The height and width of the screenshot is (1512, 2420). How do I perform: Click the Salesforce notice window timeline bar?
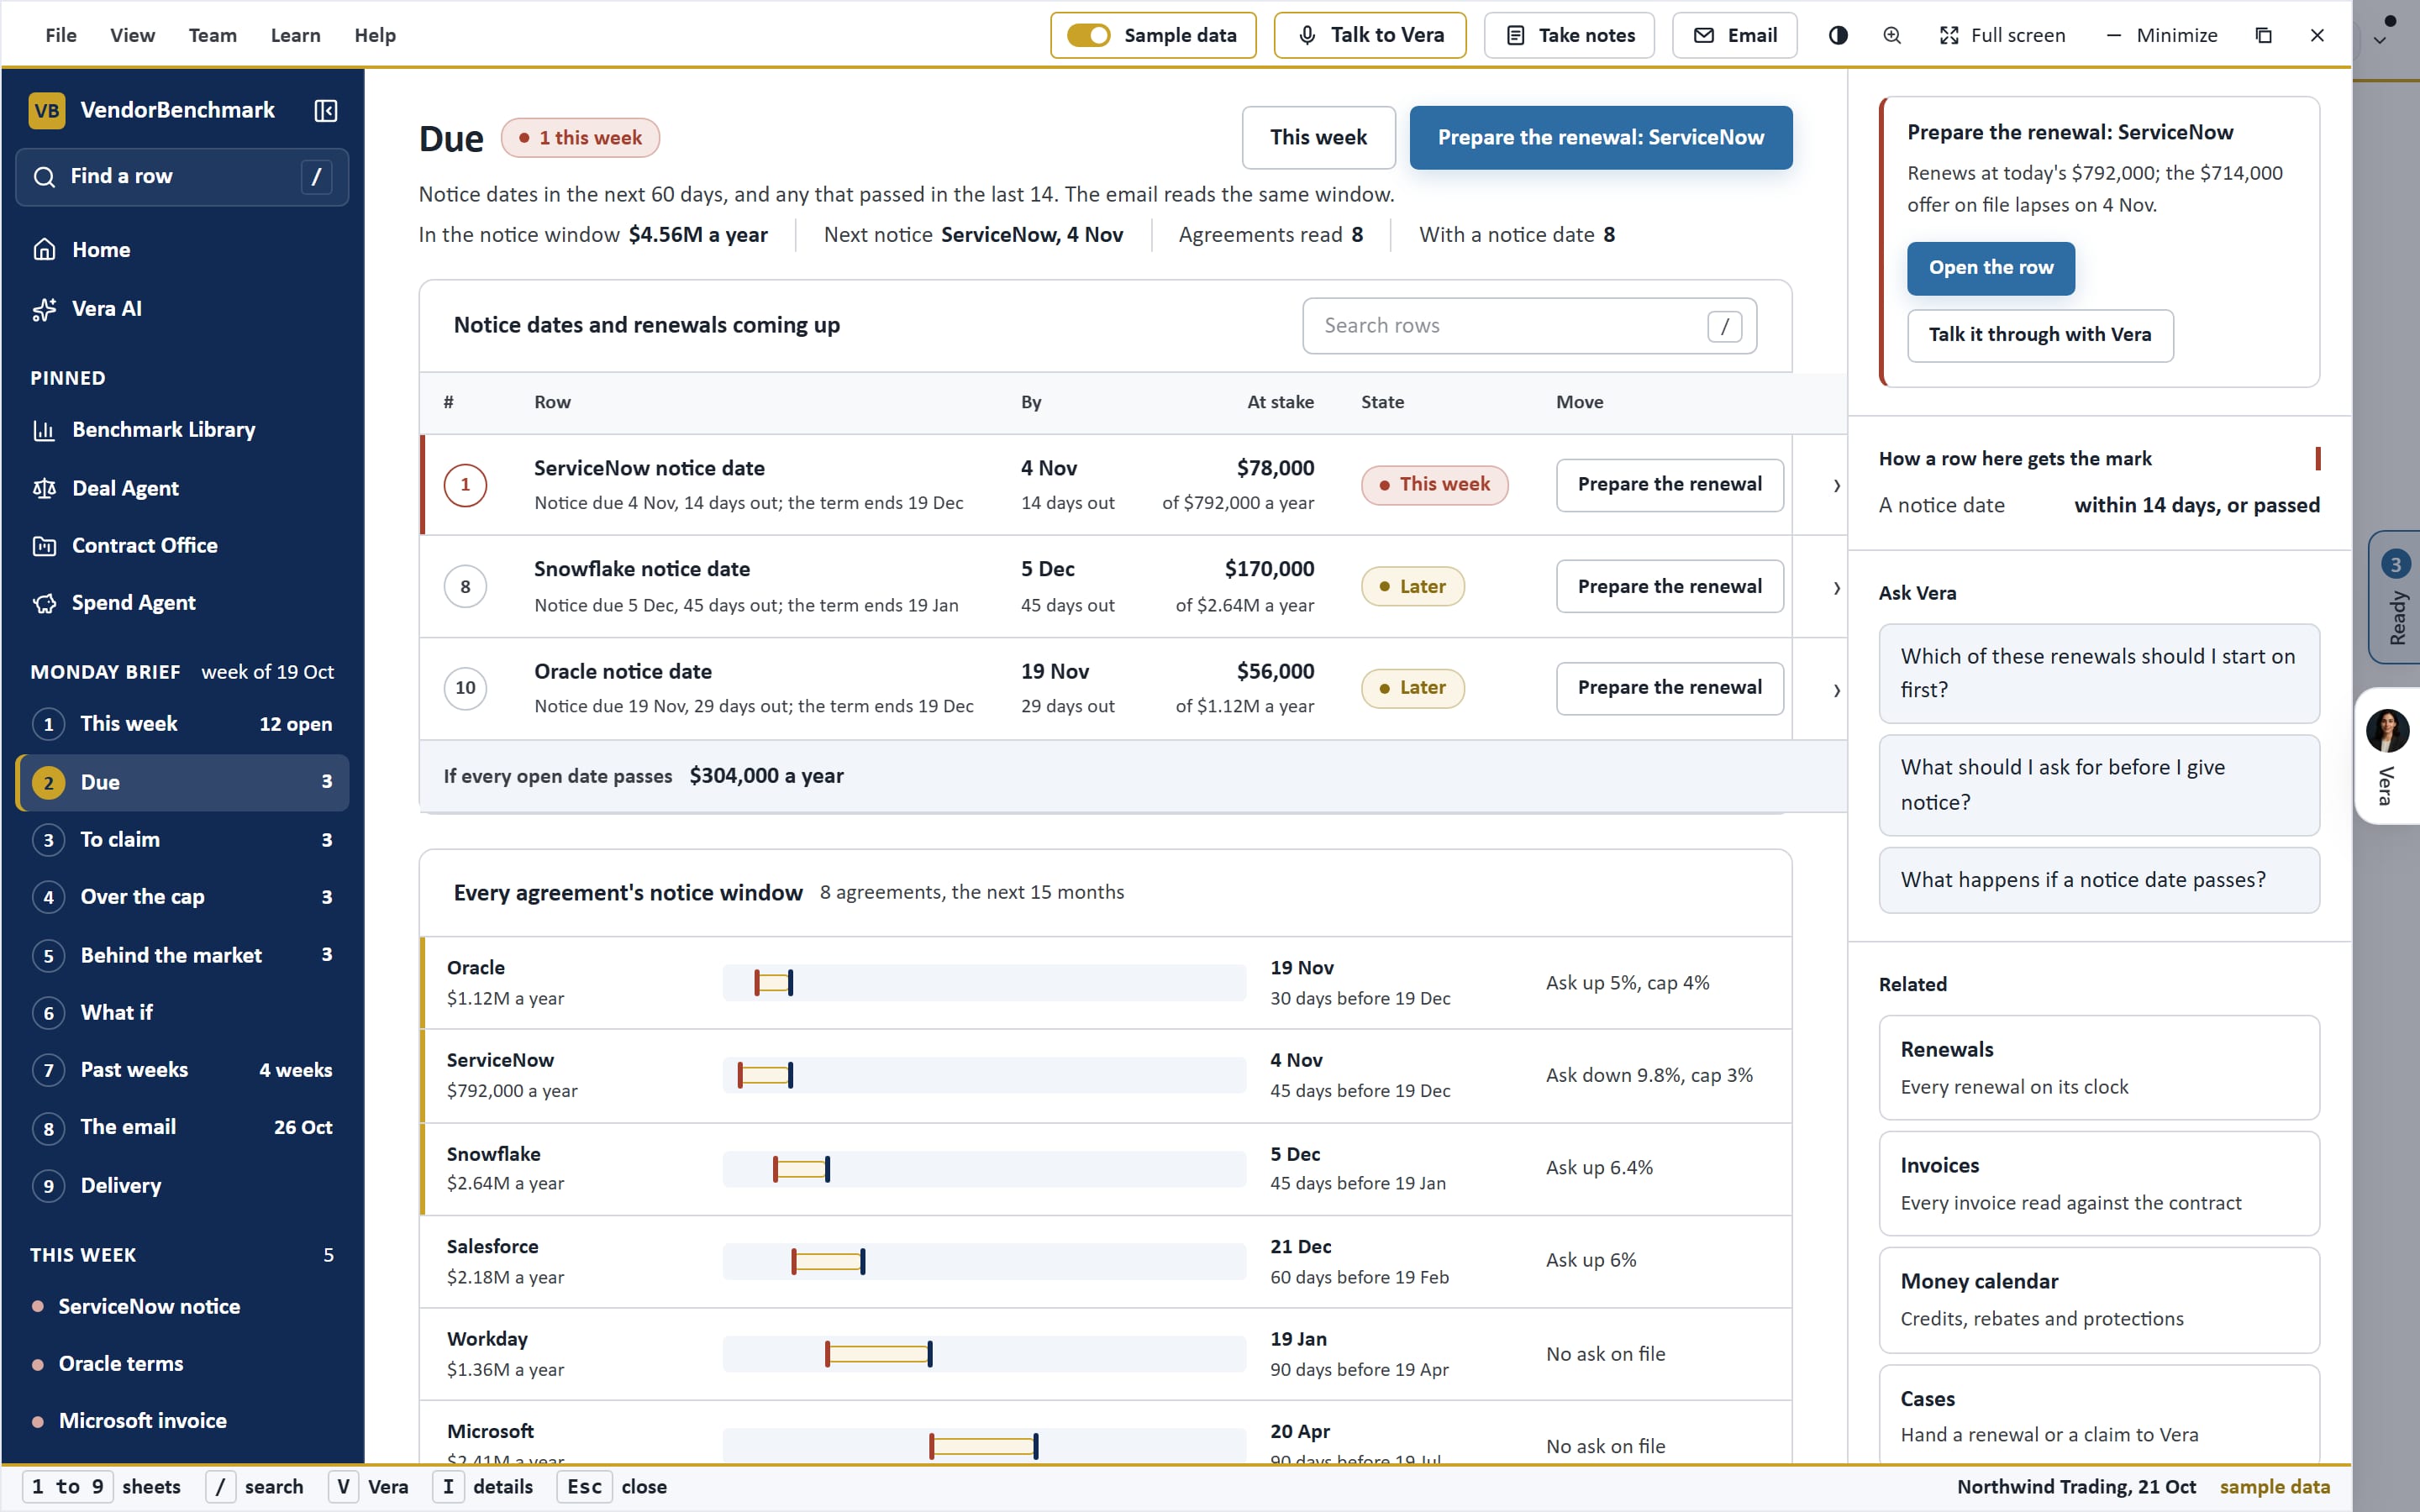tap(984, 1262)
